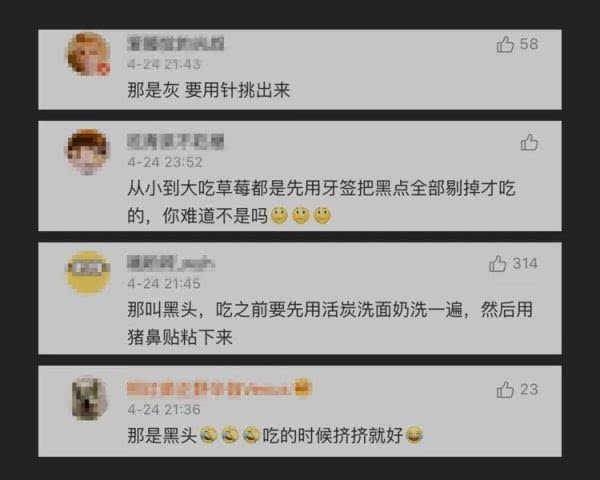
Task: Select comment text 那是黑头 吃的时候挤挤就好
Action: tap(275, 435)
